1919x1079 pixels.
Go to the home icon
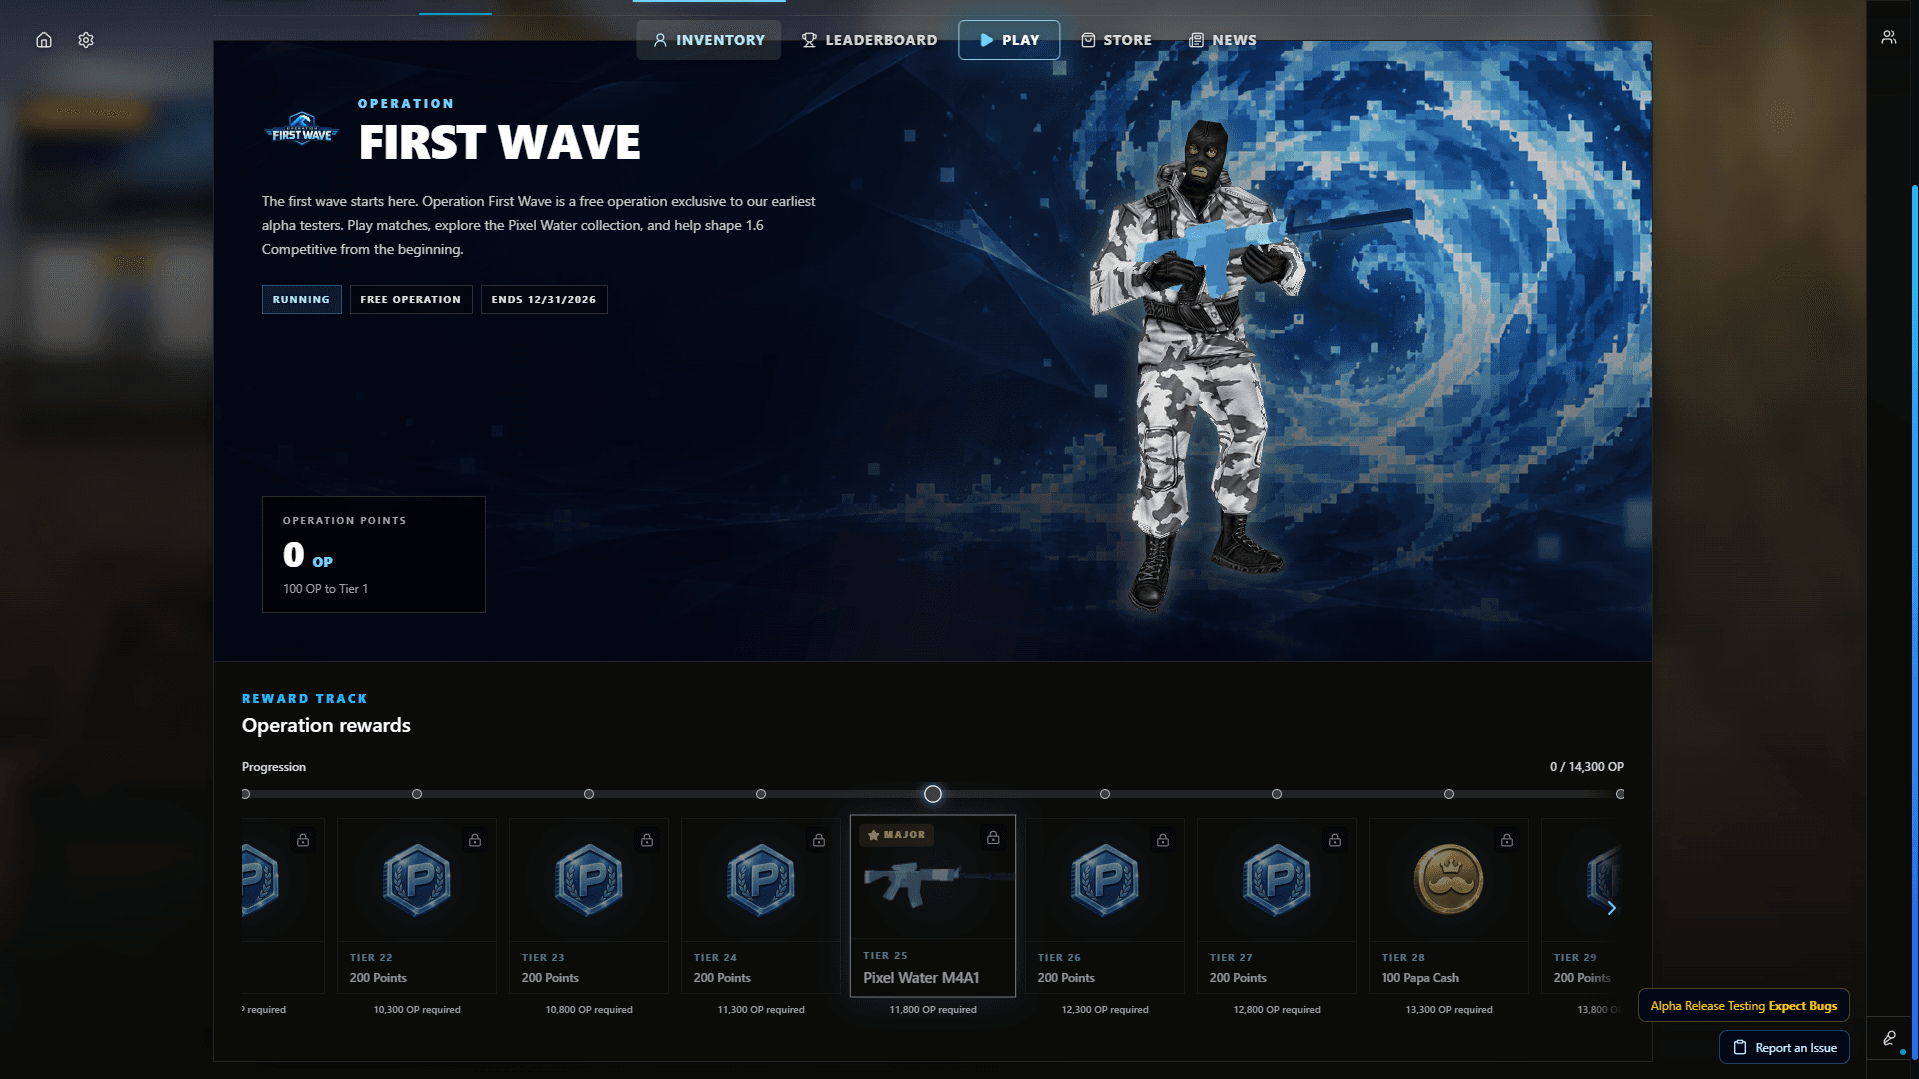pyautogui.click(x=44, y=40)
